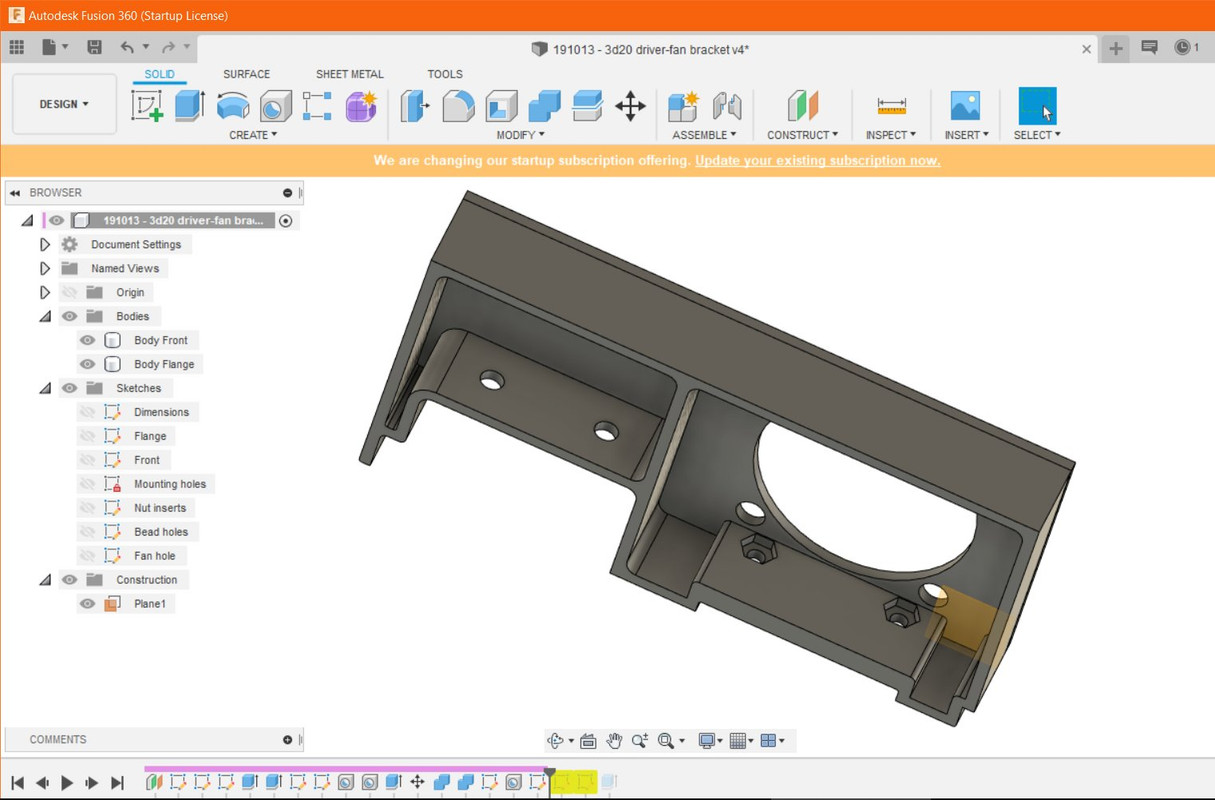Open the INSERT menu
The height and width of the screenshot is (800, 1215).
(x=966, y=135)
